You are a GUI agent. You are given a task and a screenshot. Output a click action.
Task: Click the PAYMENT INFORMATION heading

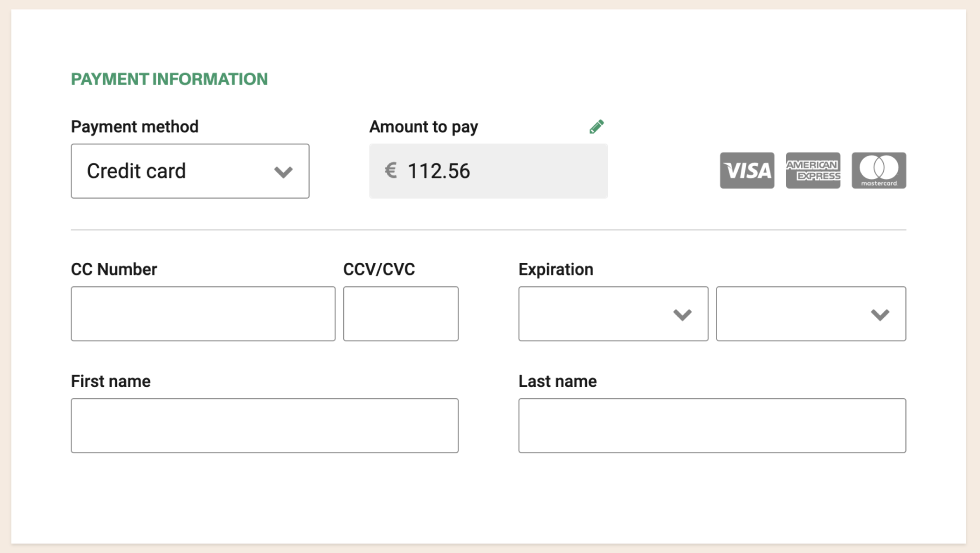tap(169, 79)
